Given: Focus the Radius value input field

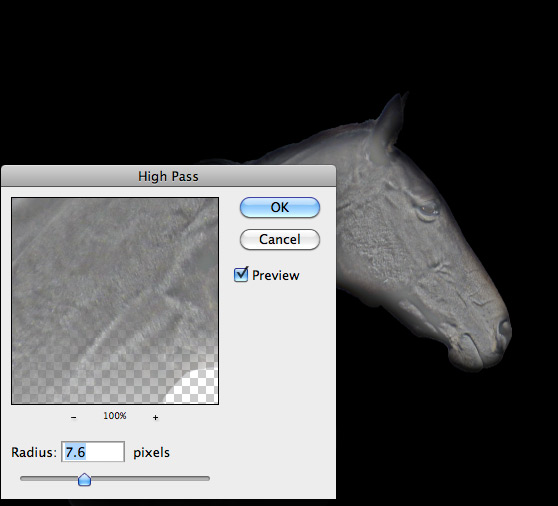Looking at the screenshot, I should [x=93, y=452].
